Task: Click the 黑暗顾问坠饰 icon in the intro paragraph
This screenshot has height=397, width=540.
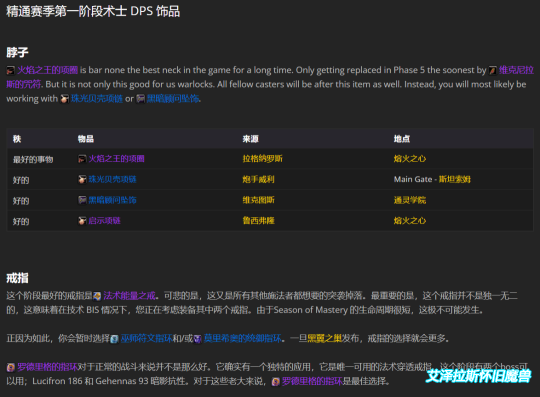Action: tap(141, 99)
